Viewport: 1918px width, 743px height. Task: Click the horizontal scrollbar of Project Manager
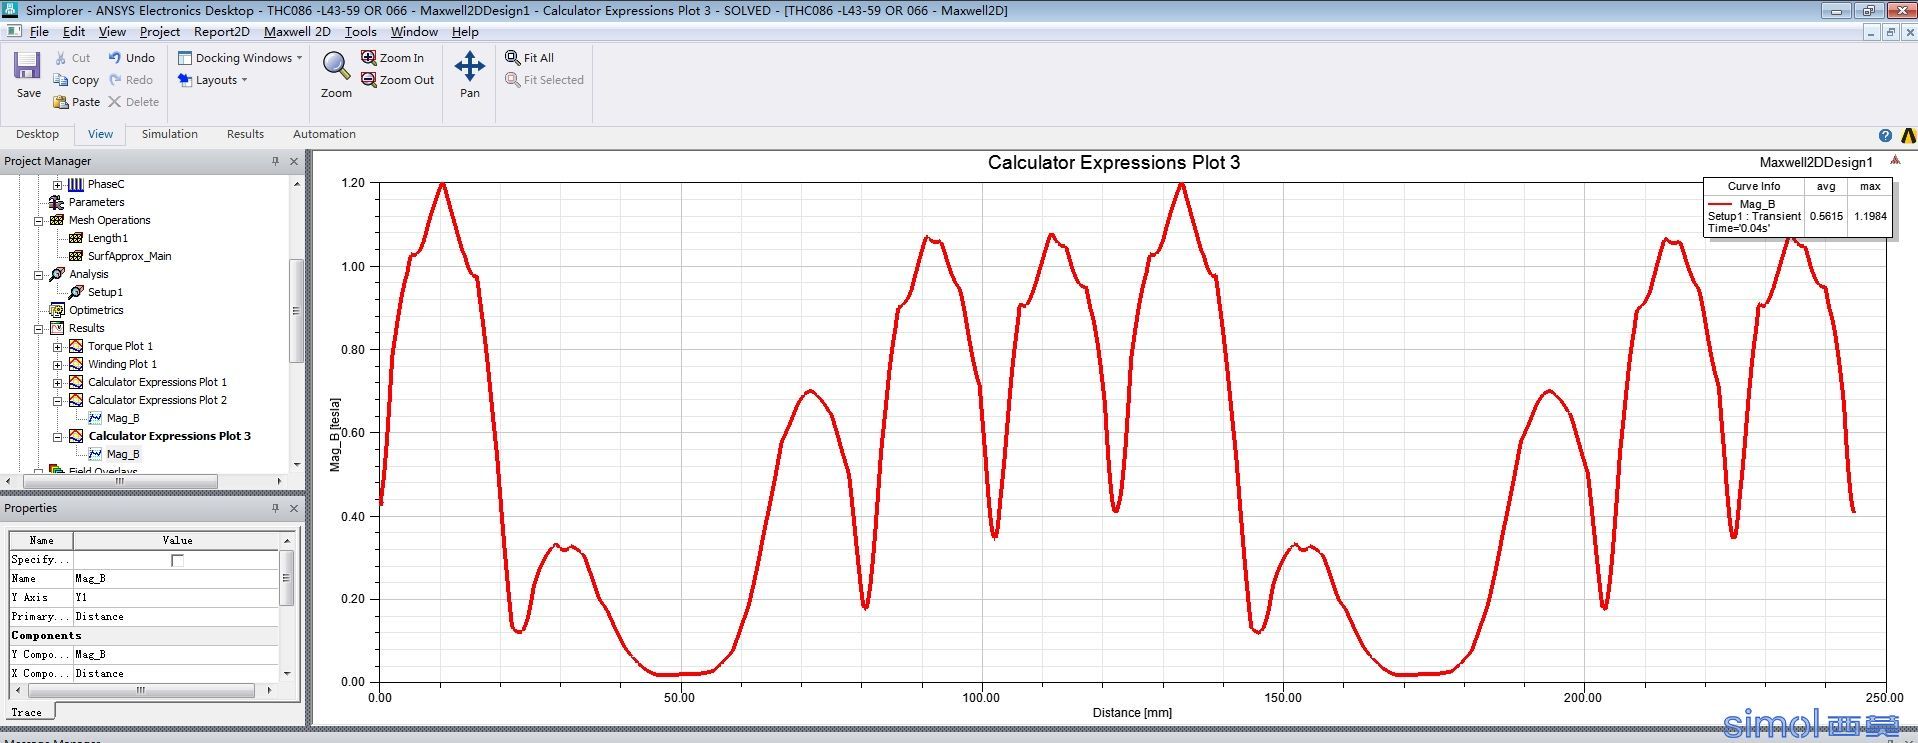119,481
